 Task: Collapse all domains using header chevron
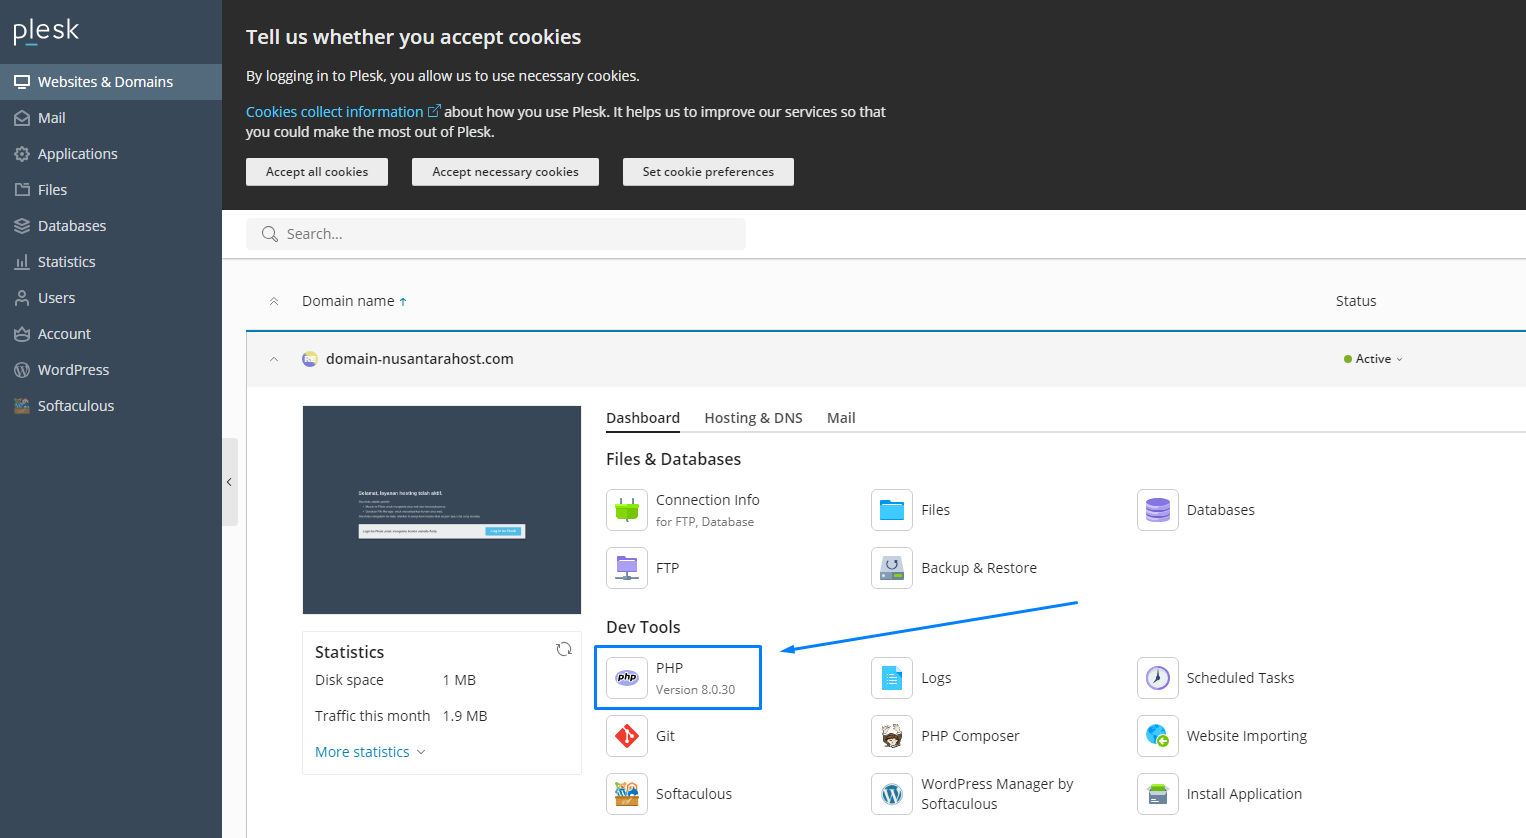[274, 301]
